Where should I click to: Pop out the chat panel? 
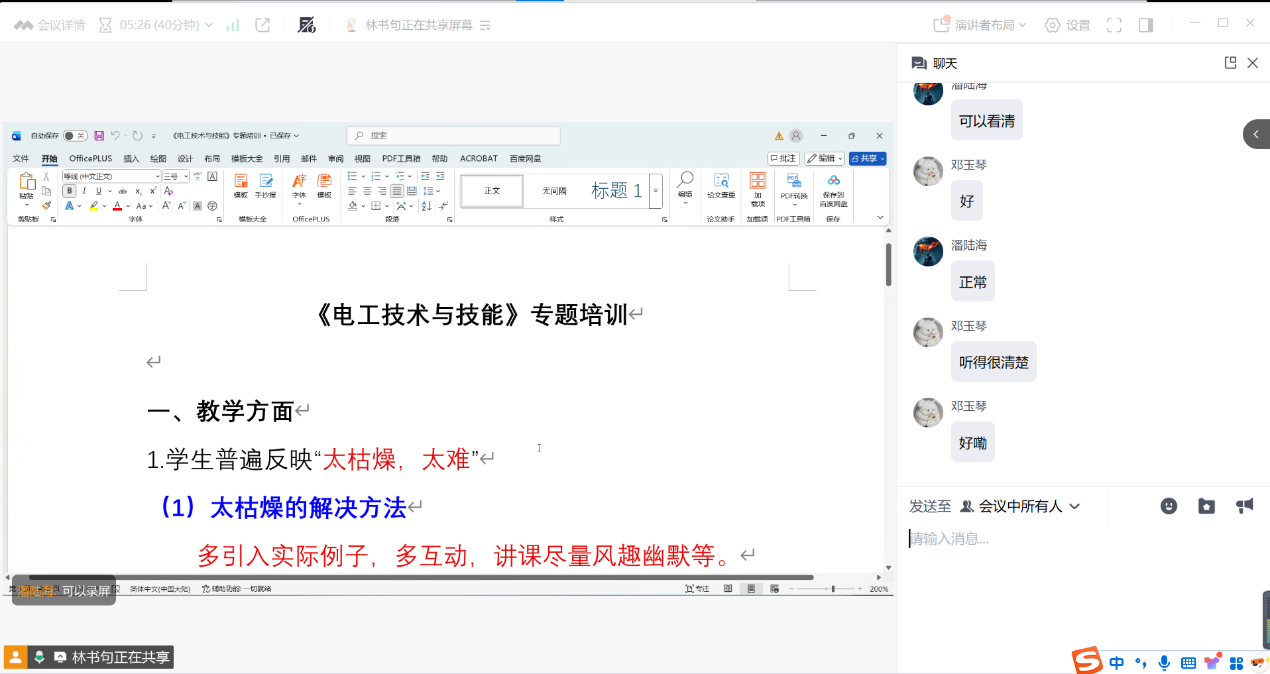(1230, 63)
